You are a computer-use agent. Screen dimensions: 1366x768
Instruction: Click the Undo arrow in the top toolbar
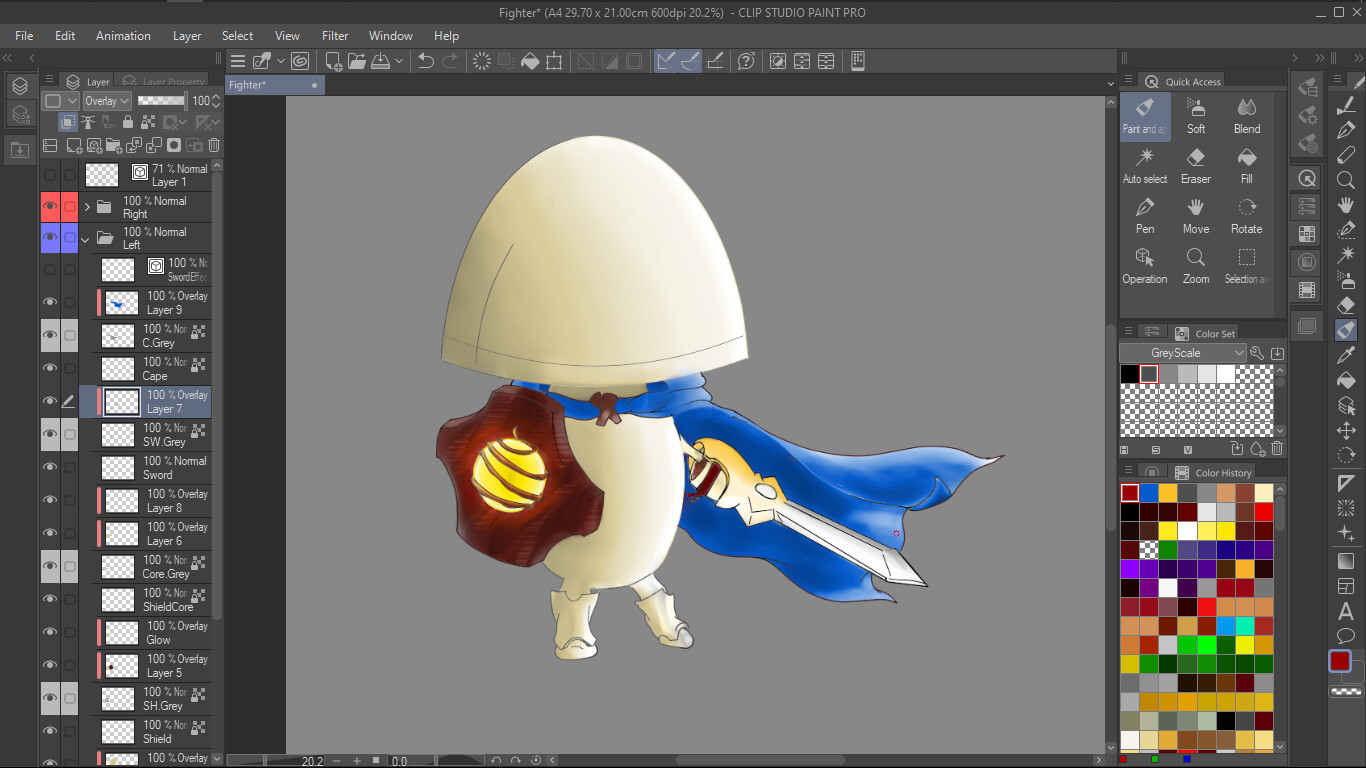(x=426, y=61)
